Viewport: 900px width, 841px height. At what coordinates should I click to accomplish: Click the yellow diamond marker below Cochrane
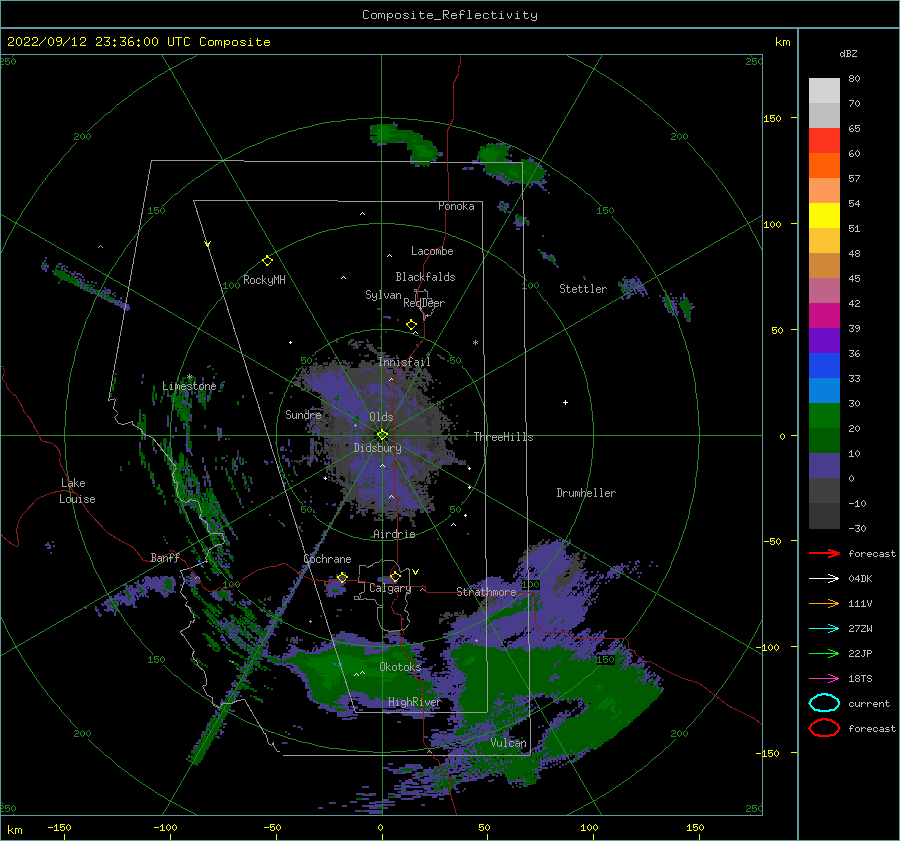tap(342, 577)
